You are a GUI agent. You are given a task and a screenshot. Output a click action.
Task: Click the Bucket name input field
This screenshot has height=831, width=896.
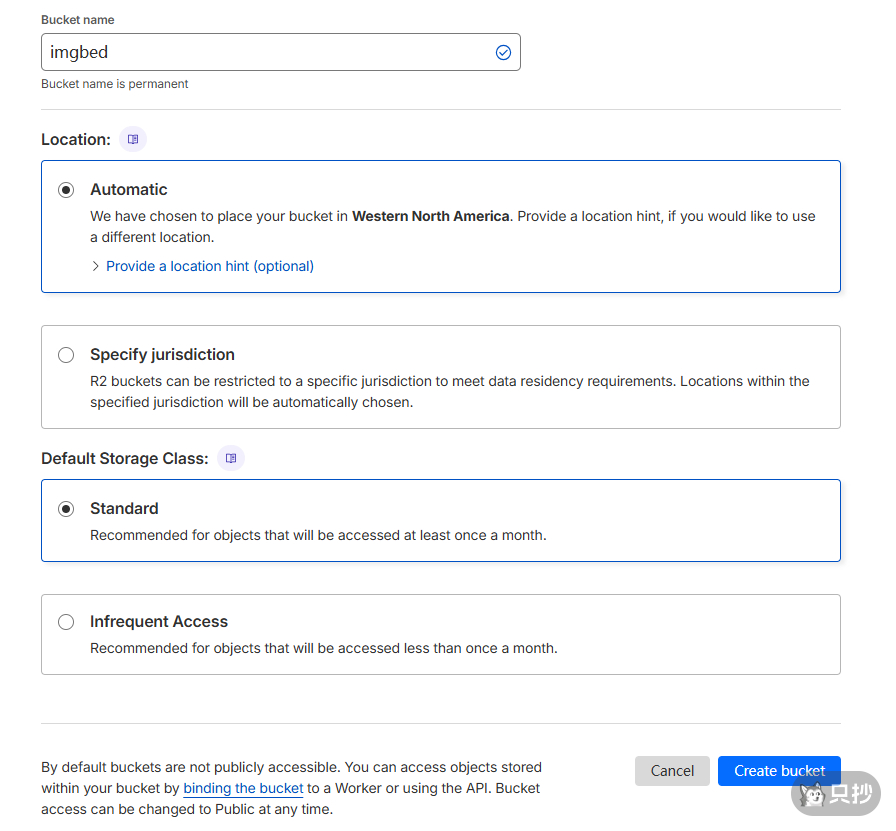(x=280, y=52)
